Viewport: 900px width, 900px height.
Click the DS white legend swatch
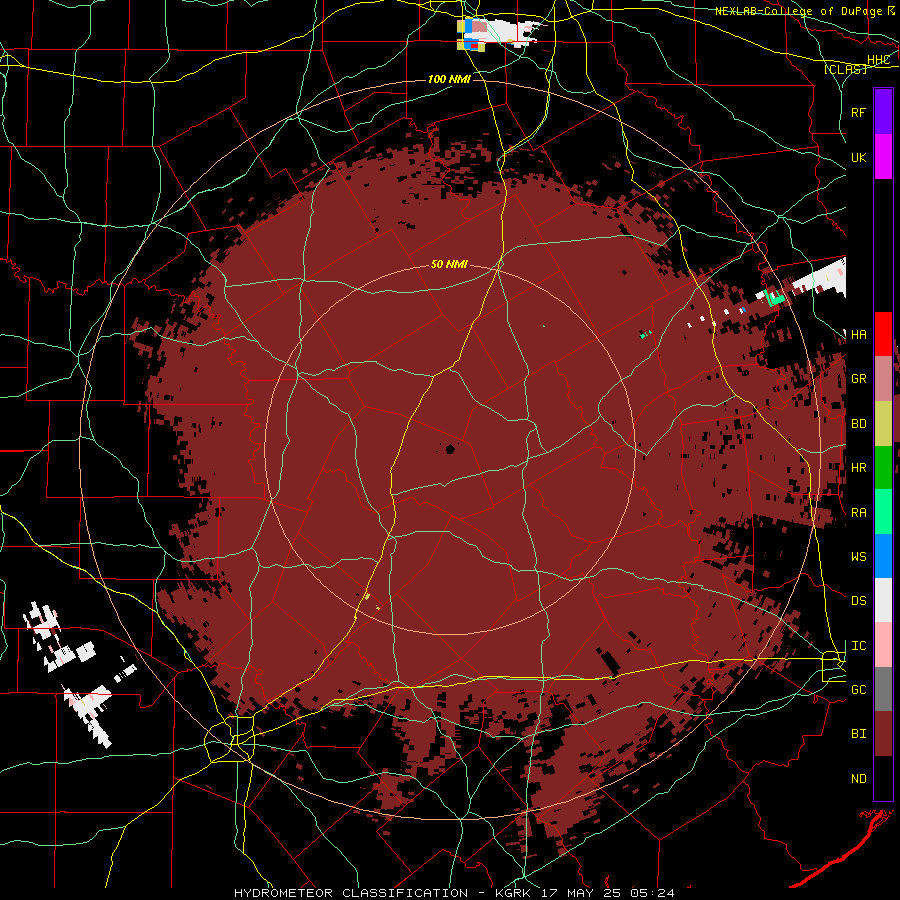point(883,600)
